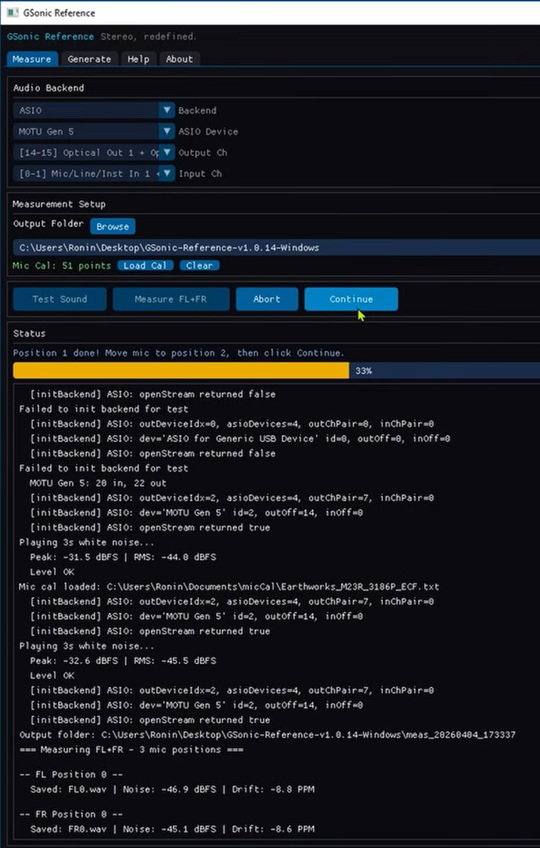Click the 'Saved: FR0.wav' log line
The width and height of the screenshot is (540, 848).
[172, 829]
